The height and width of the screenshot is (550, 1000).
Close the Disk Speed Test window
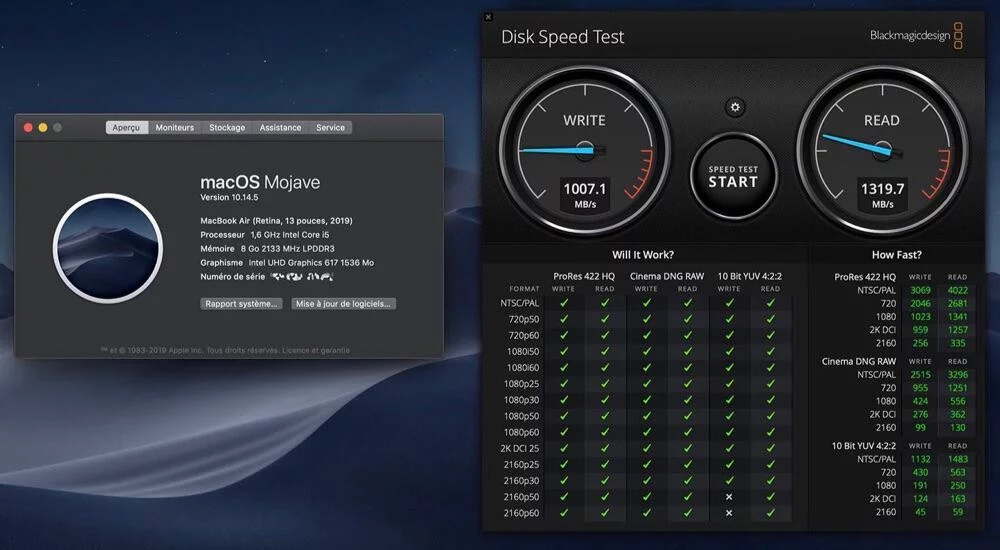[489, 17]
